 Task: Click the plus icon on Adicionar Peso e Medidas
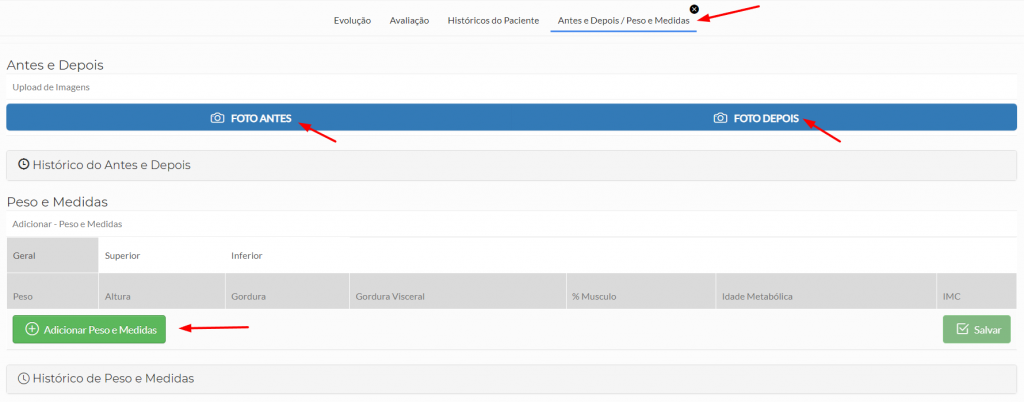[x=32, y=329]
